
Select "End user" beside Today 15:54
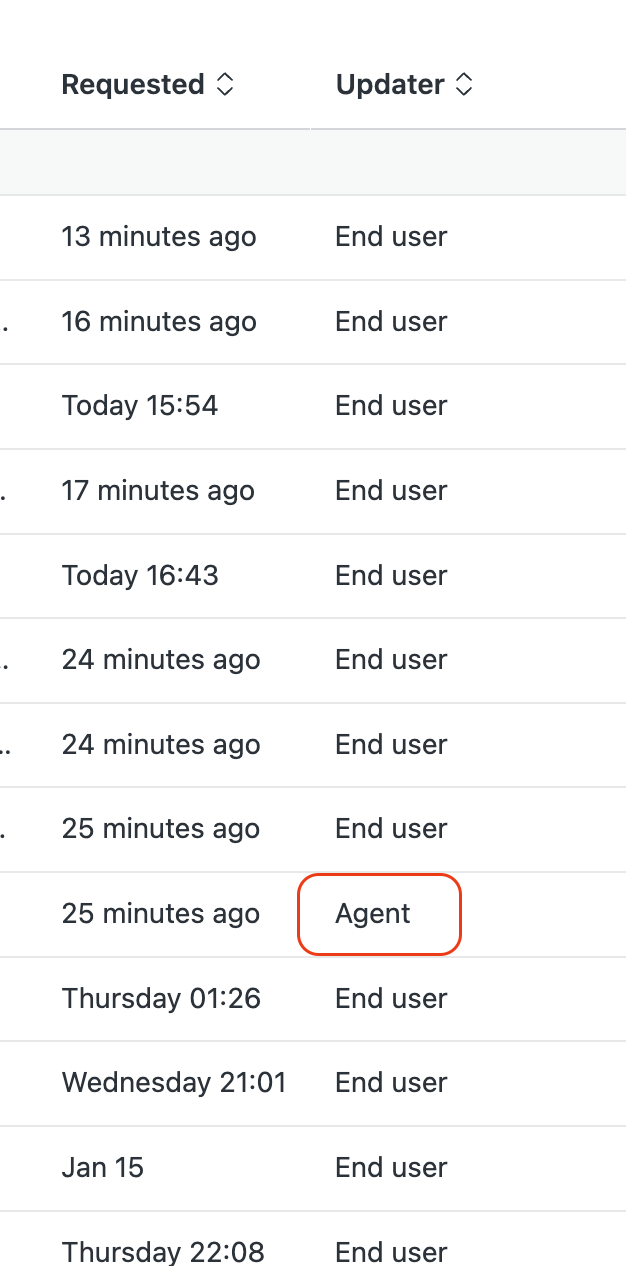click(391, 406)
